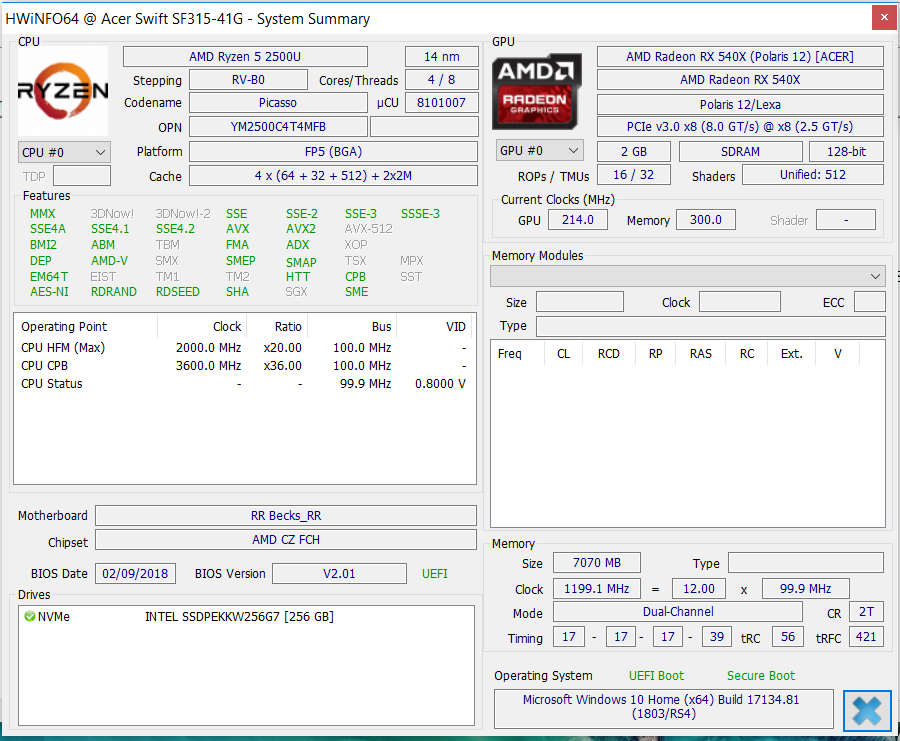Viewport: 900px width, 741px height.
Task: Click the empty ECC field
Action: point(870,301)
